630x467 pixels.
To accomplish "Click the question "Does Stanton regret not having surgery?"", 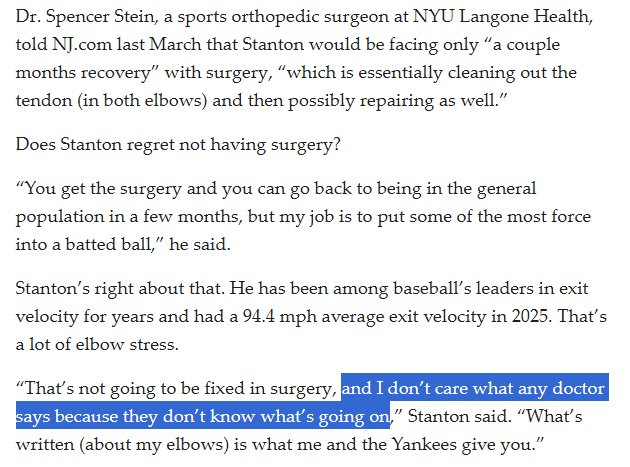I will click(x=178, y=144).
